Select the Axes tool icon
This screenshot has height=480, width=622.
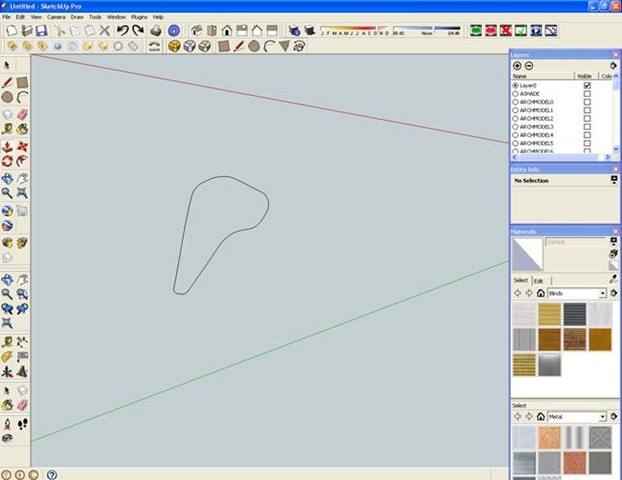pyautogui.click(x=7, y=372)
